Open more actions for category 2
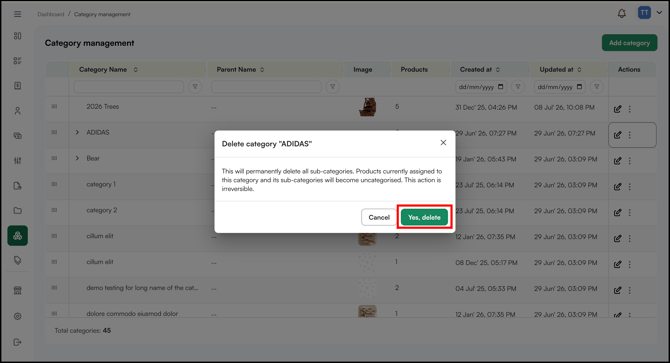Screen dimensions: 670x363 [629, 212]
